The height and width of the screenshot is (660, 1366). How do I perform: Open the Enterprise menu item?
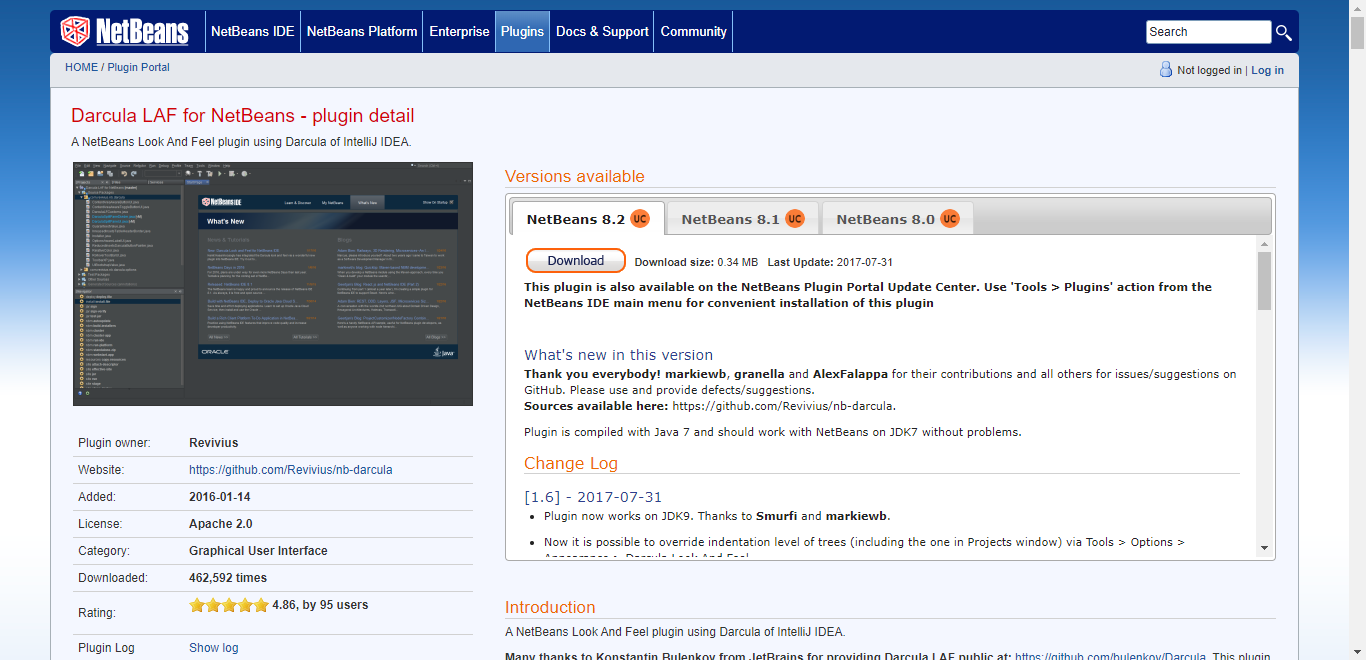[459, 31]
